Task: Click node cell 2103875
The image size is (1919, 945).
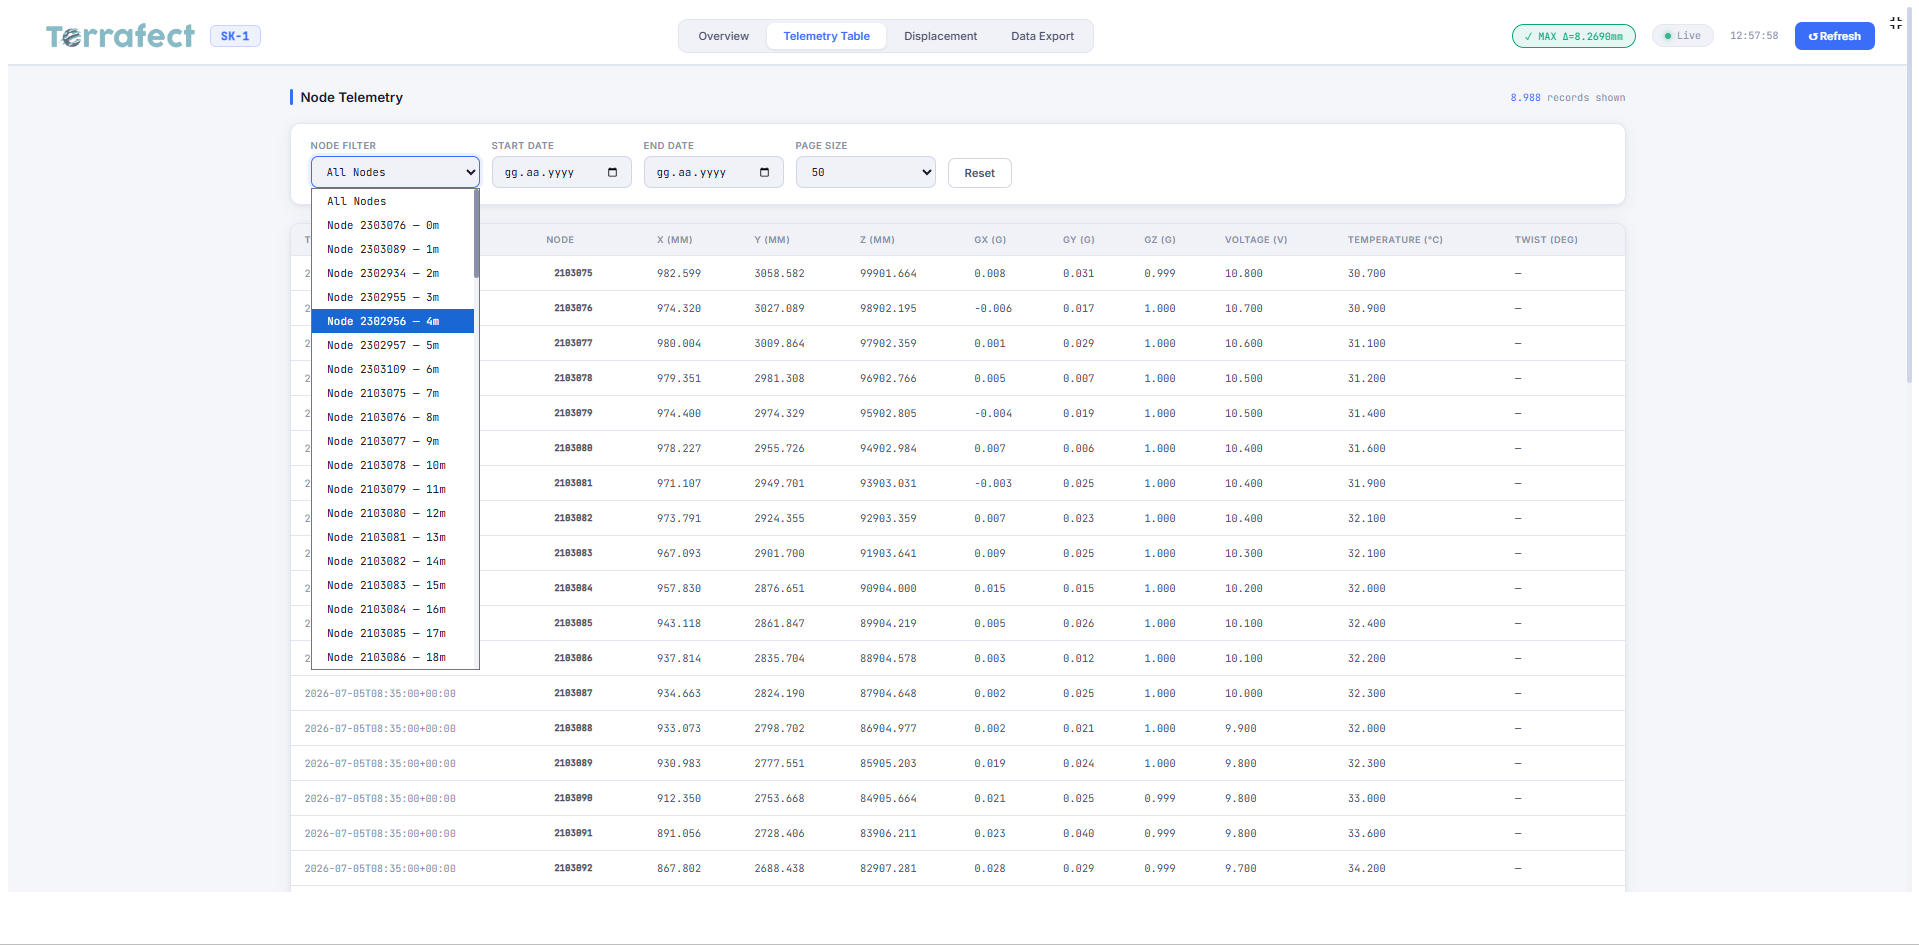Action: 573,273
